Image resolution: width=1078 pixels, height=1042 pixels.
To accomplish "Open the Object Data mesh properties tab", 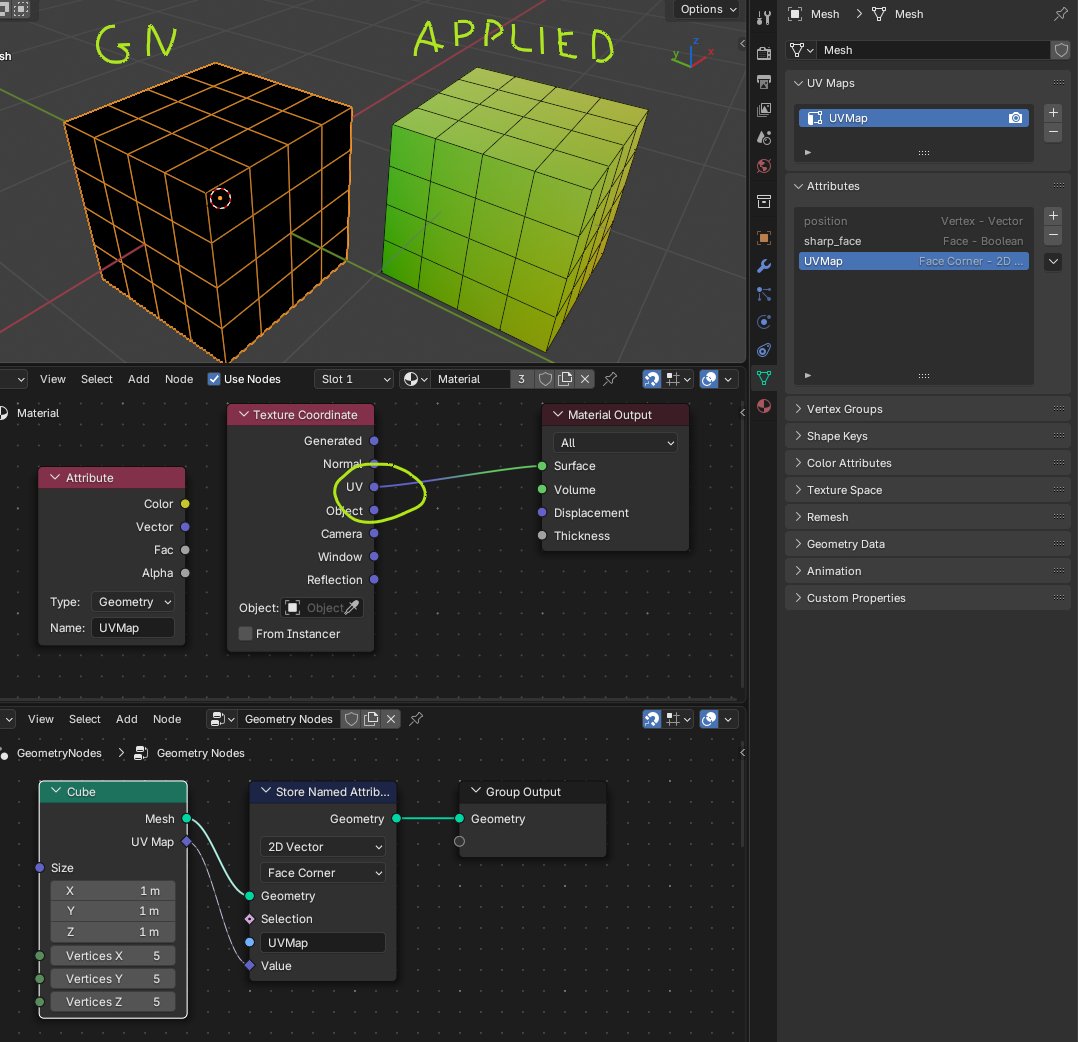I will coord(764,377).
